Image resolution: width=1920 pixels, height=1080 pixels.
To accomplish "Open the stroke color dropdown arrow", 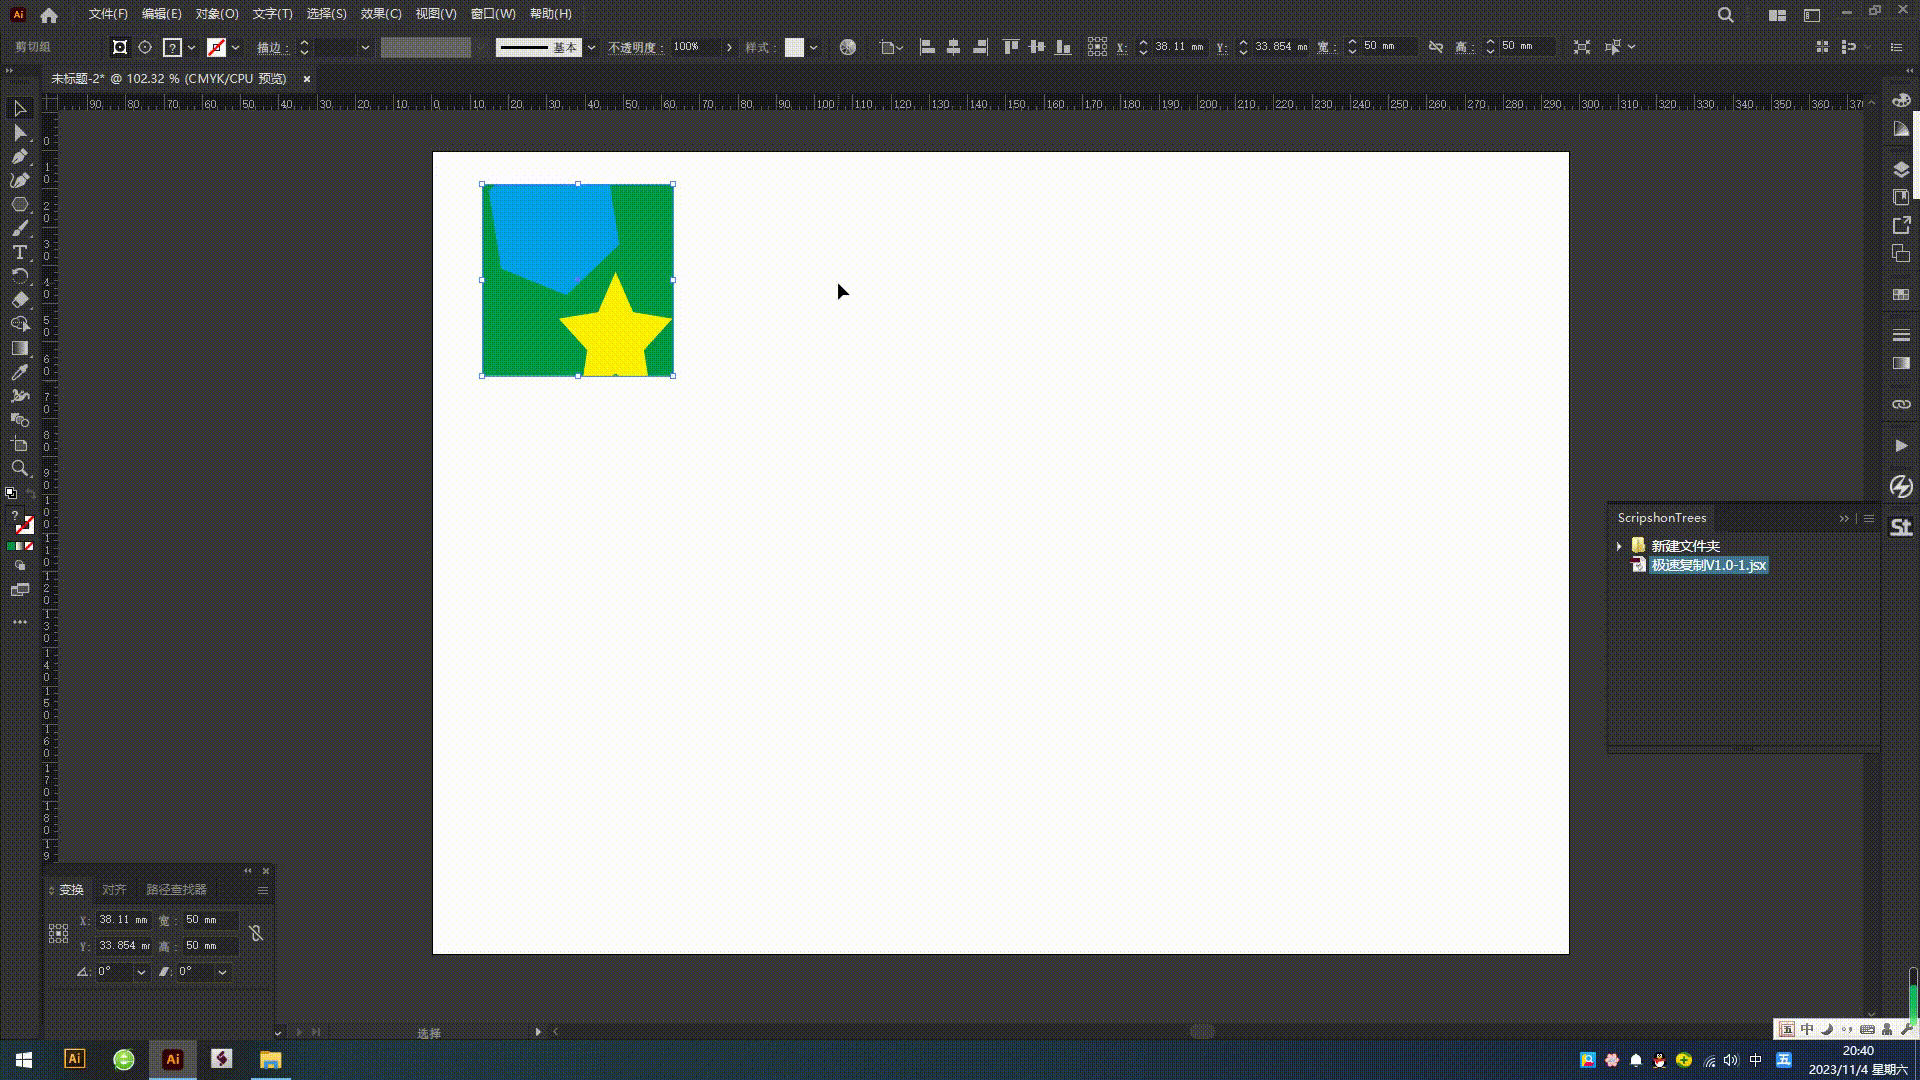I will pos(235,47).
